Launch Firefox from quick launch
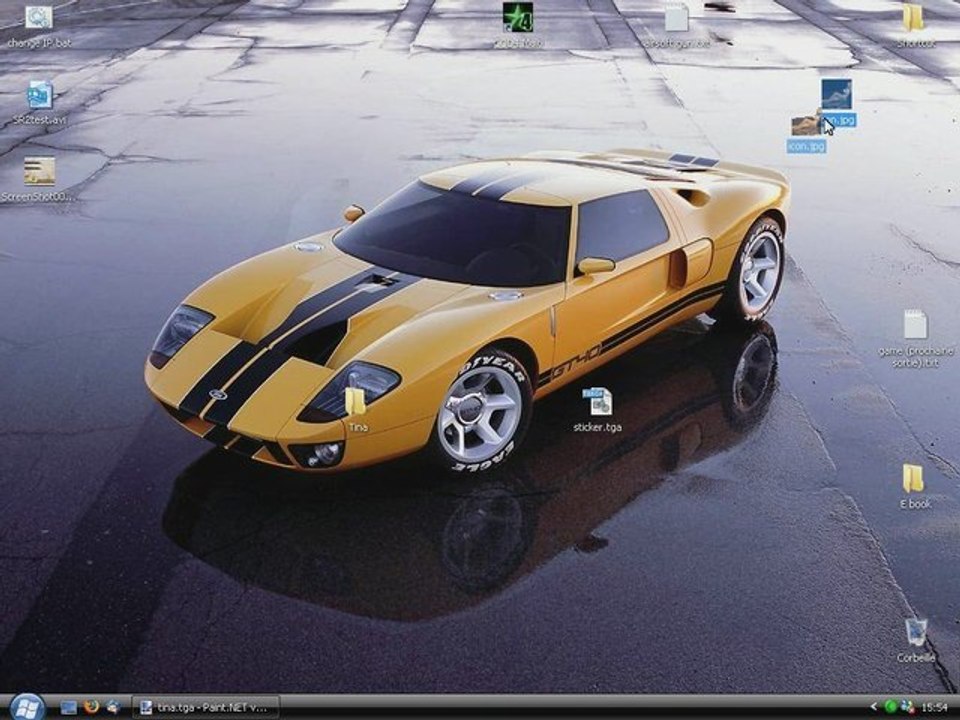 click(x=92, y=707)
